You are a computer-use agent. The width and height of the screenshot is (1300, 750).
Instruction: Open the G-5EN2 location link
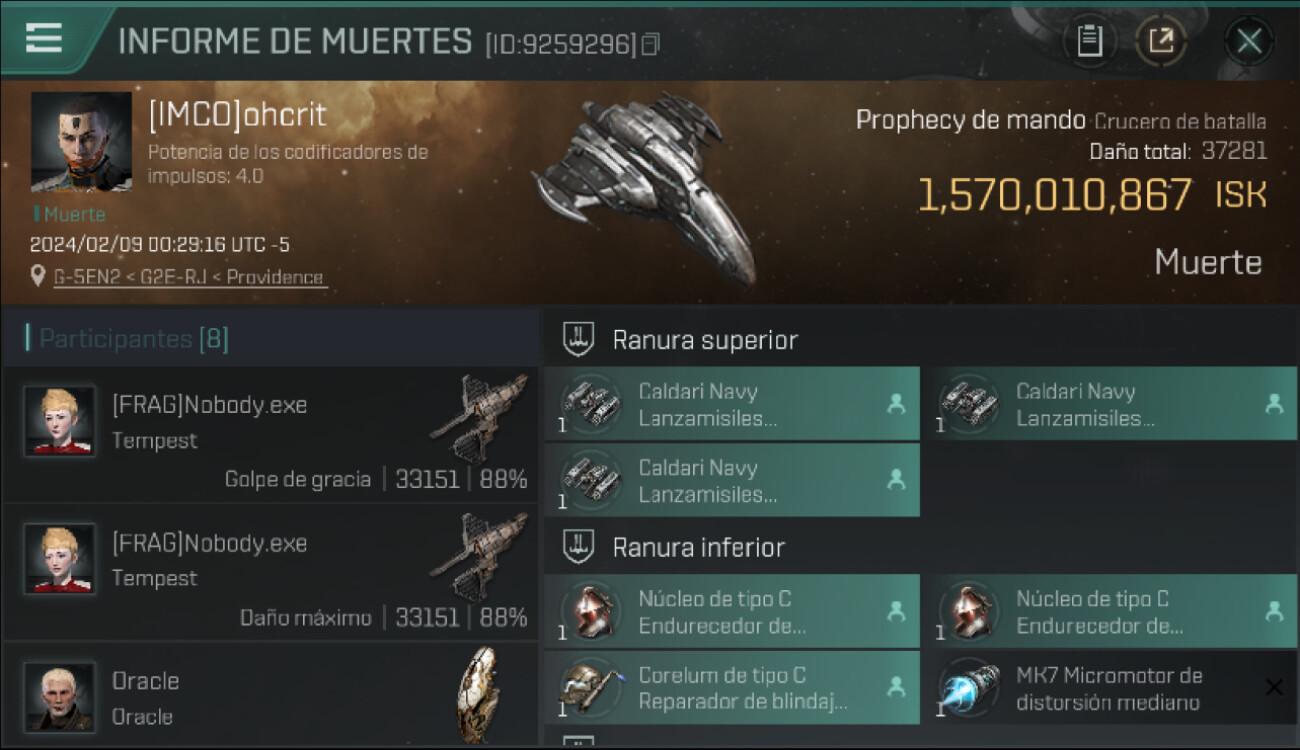coord(189,277)
